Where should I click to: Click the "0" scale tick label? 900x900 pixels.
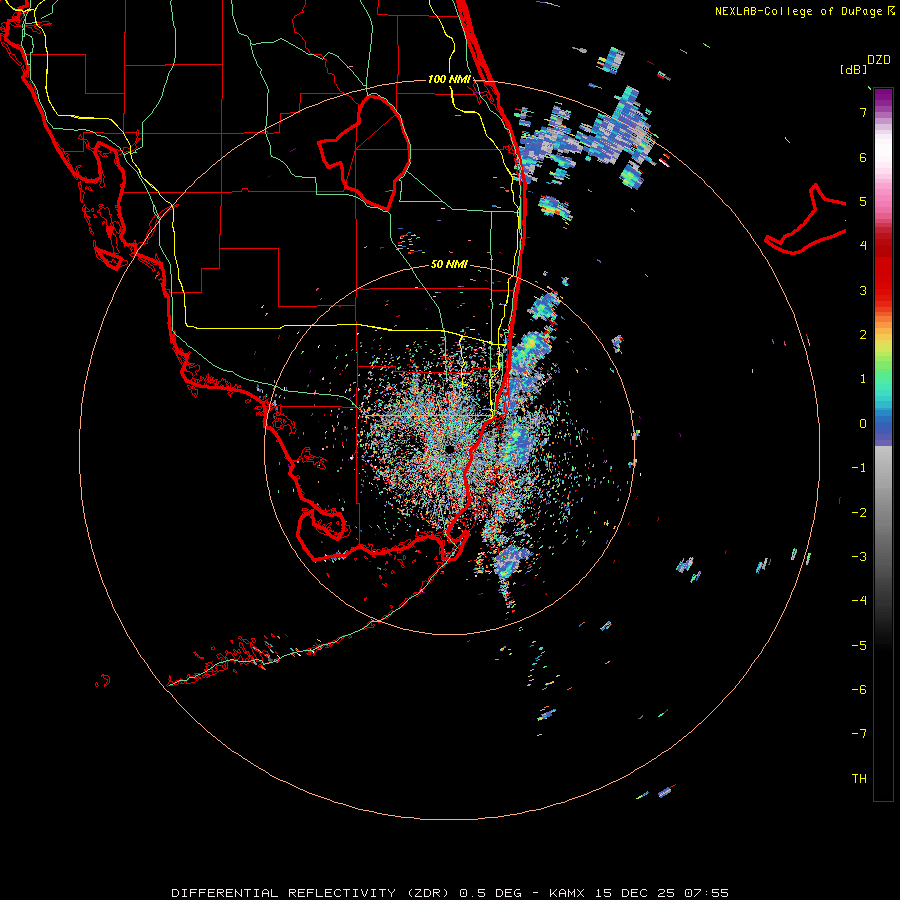pyautogui.click(x=863, y=424)
